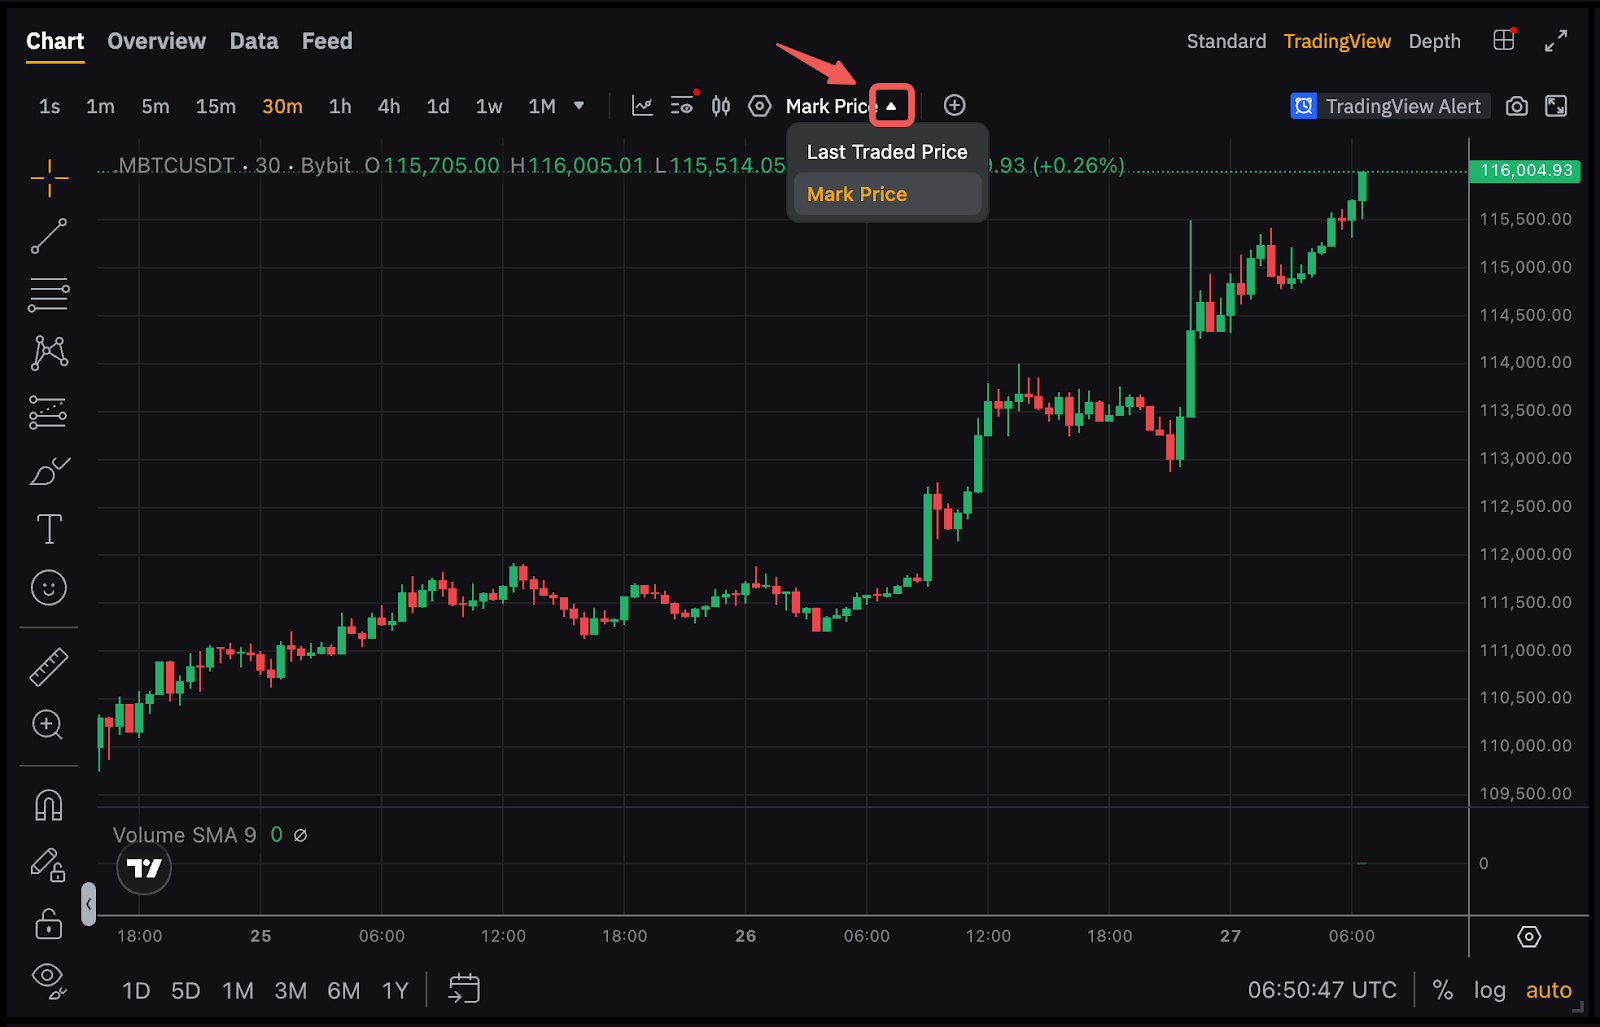Toggle magnet mode on
Image resolution: width=1600 pixels, height=1027 pixels.
tap(48, 806)
